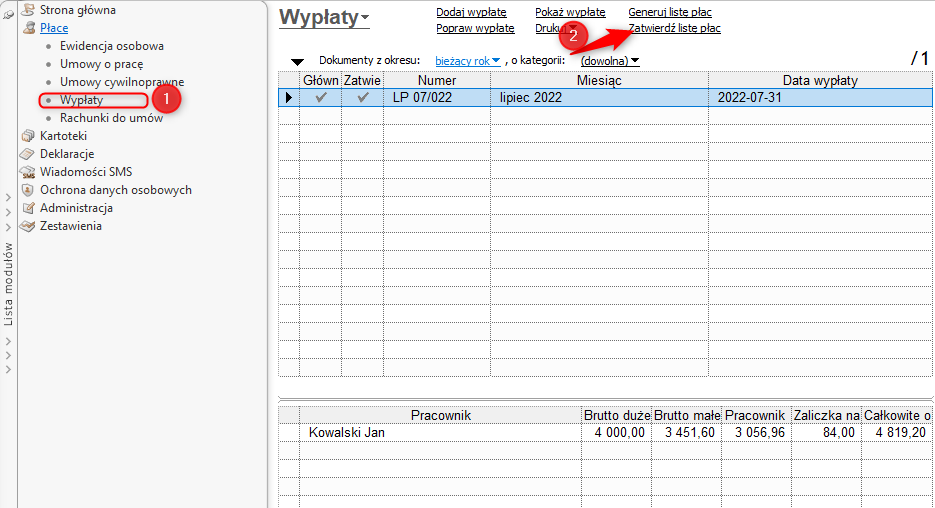Click the pin icon of the module list
This screenshot has height=508, width=935.
[8, 15]
